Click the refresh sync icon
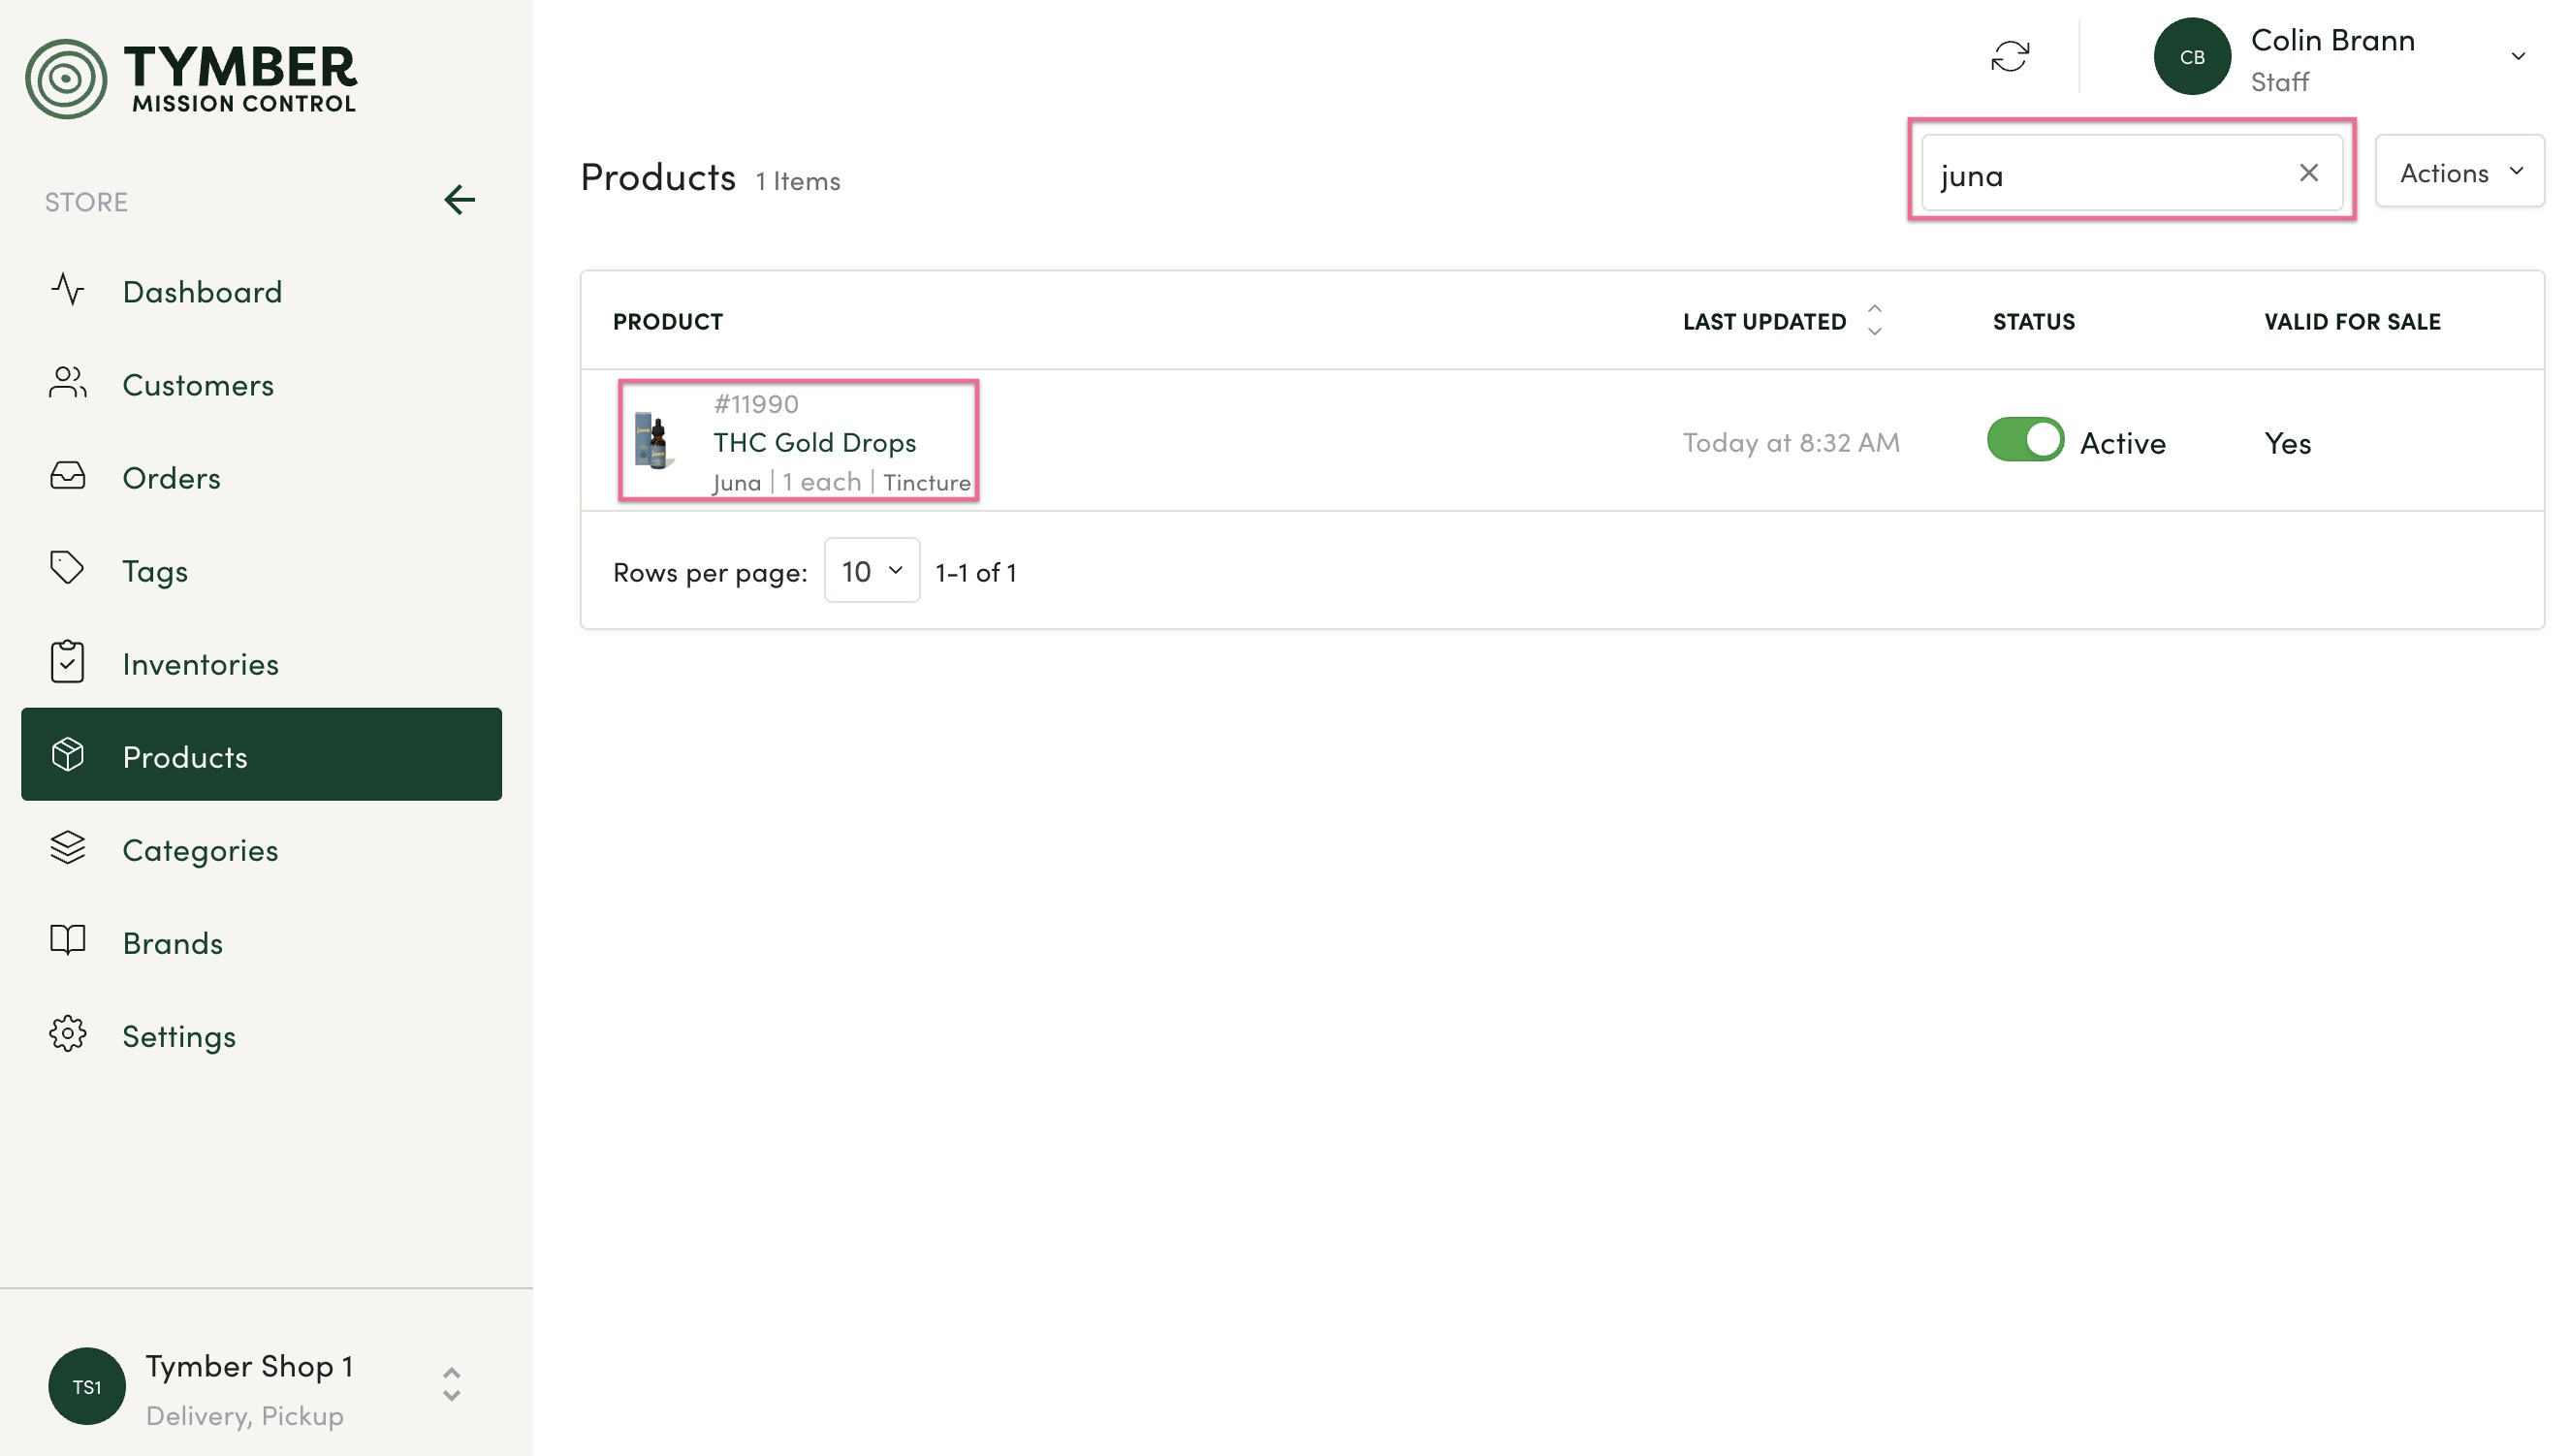 pos(2009,57)
